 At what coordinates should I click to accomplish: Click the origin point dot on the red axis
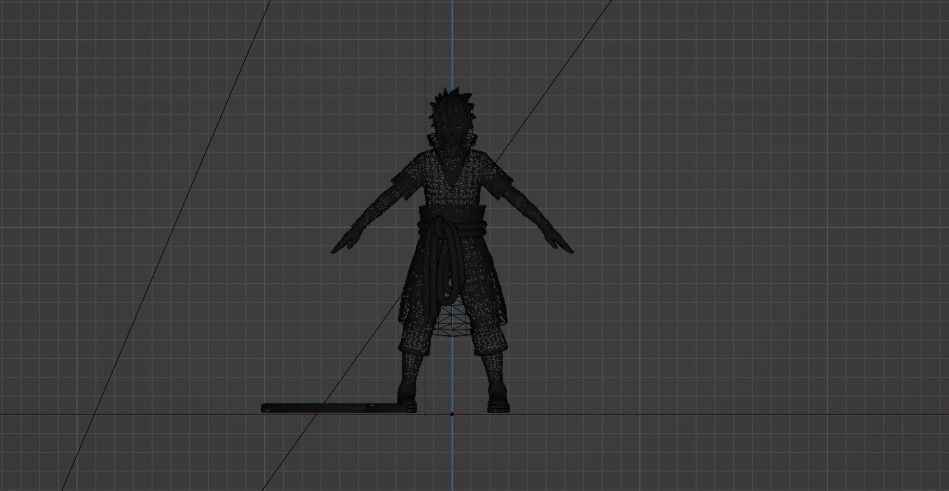452,414
